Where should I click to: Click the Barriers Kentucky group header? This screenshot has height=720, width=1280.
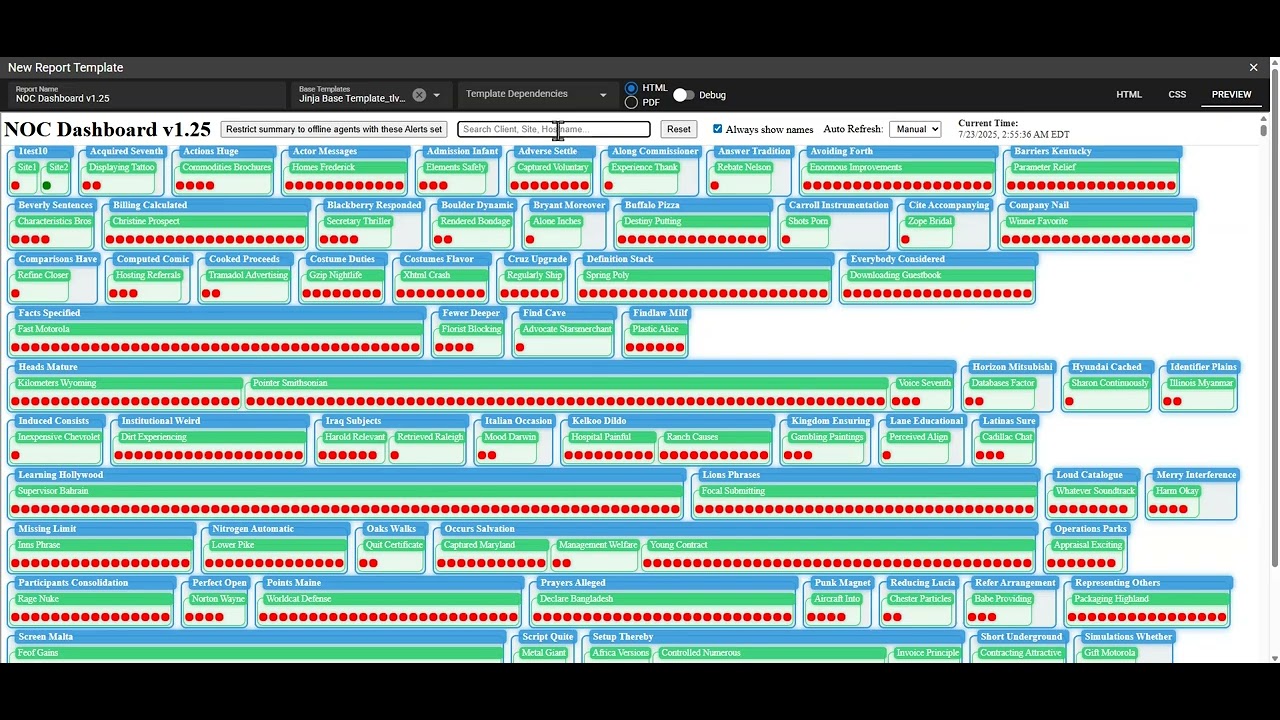(1093, 152)
